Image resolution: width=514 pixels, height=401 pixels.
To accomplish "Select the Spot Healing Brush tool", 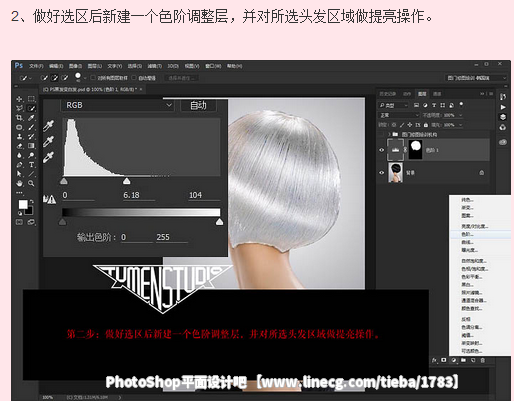I will pyautogui.click(x=19, y=127).
